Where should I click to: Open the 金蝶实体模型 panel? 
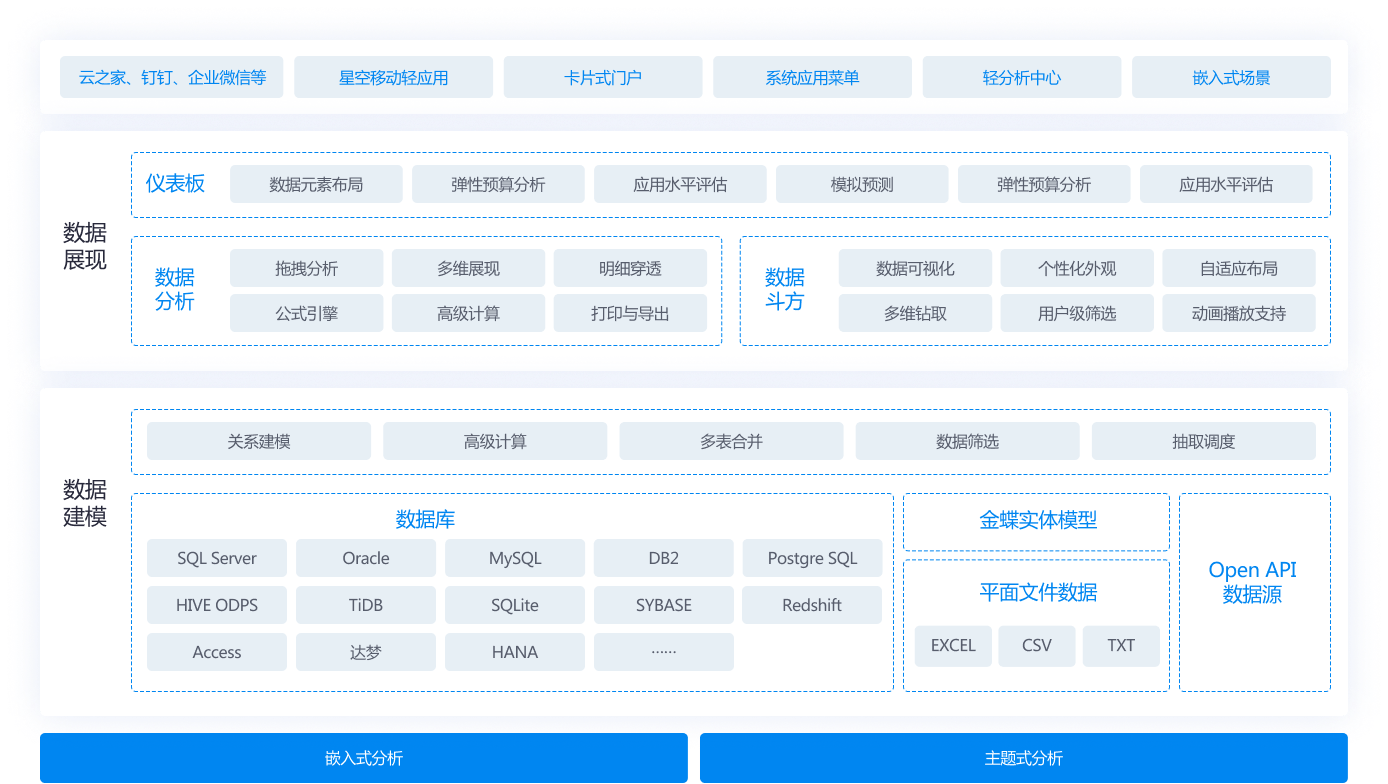(1037, 521)
